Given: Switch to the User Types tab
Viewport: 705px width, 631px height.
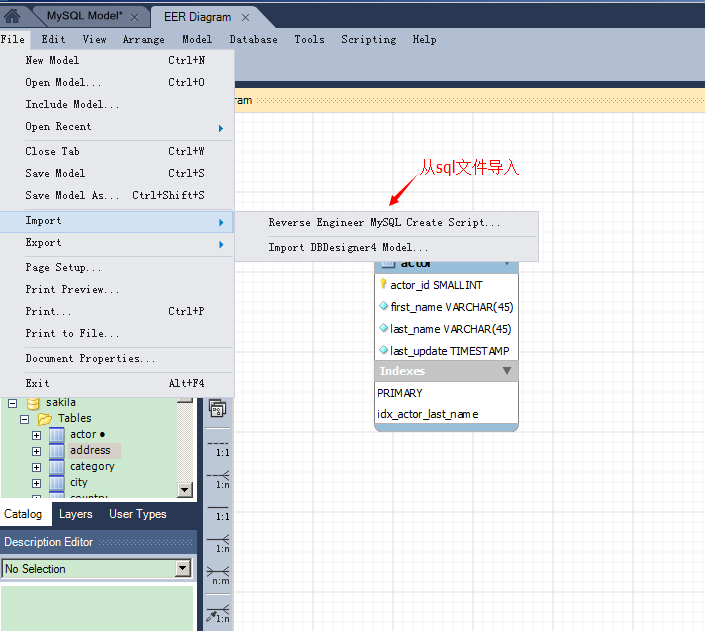Looking at the screenshot, I should point(138,514).
